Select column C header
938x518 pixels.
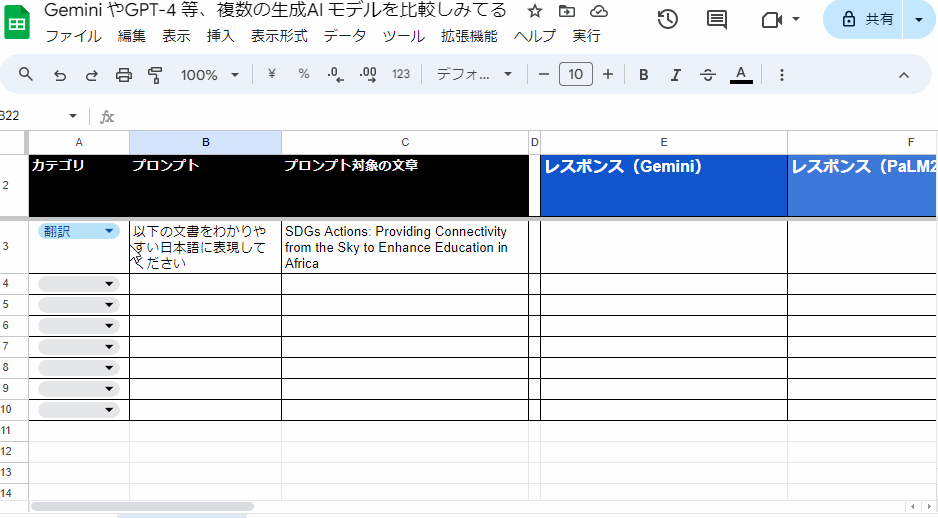(x=405, y=142)
